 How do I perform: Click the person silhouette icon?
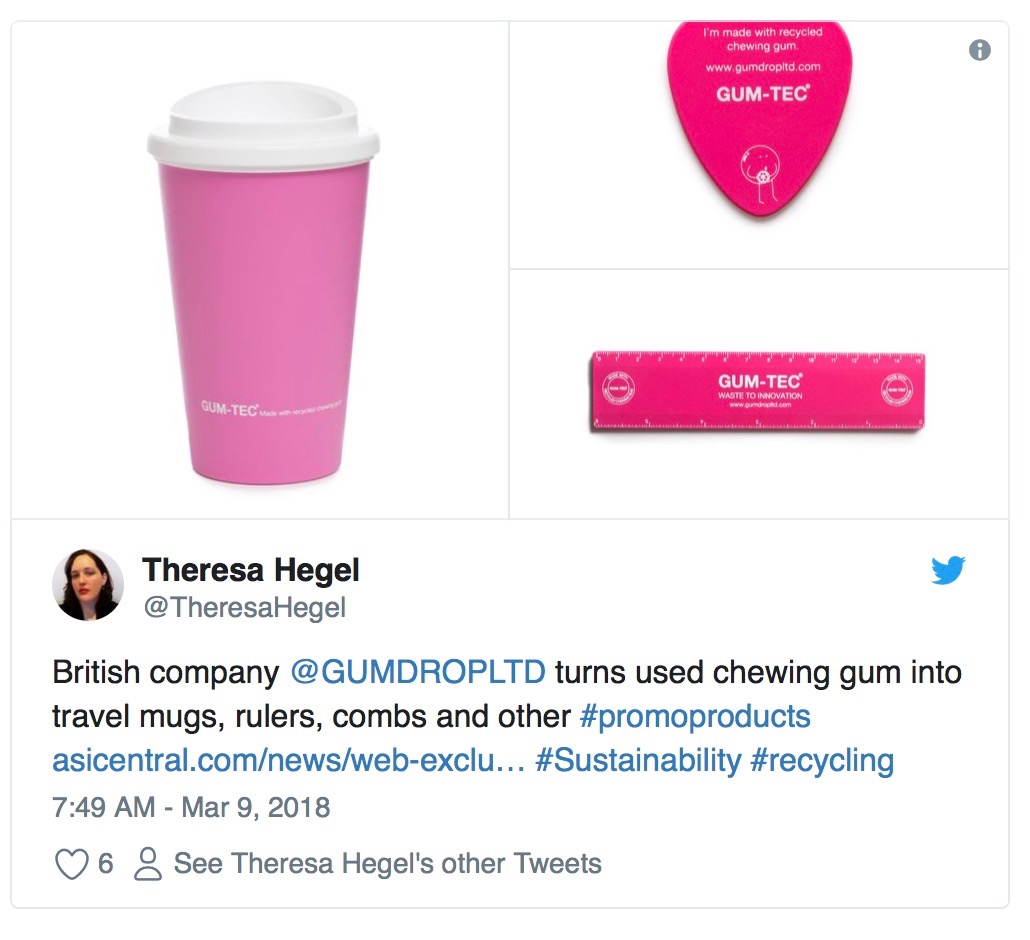point(148,864)
